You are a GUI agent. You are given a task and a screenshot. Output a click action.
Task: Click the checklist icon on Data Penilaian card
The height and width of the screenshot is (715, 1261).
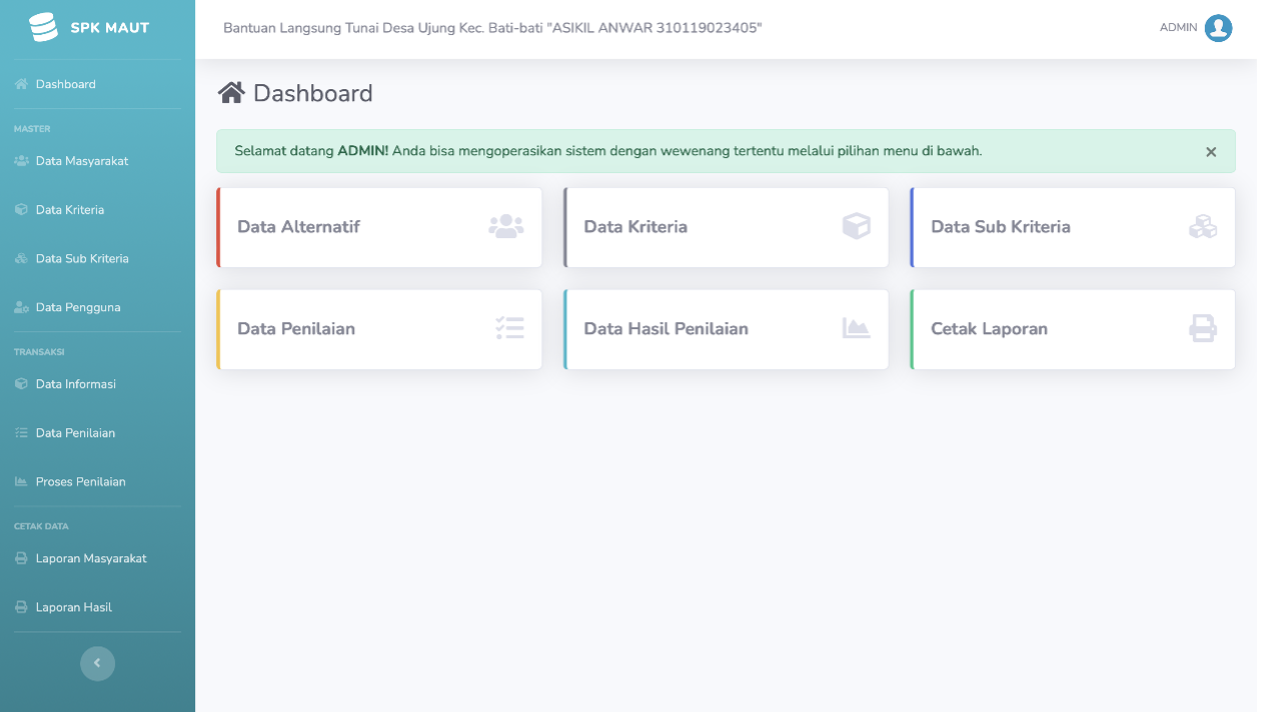510,329
